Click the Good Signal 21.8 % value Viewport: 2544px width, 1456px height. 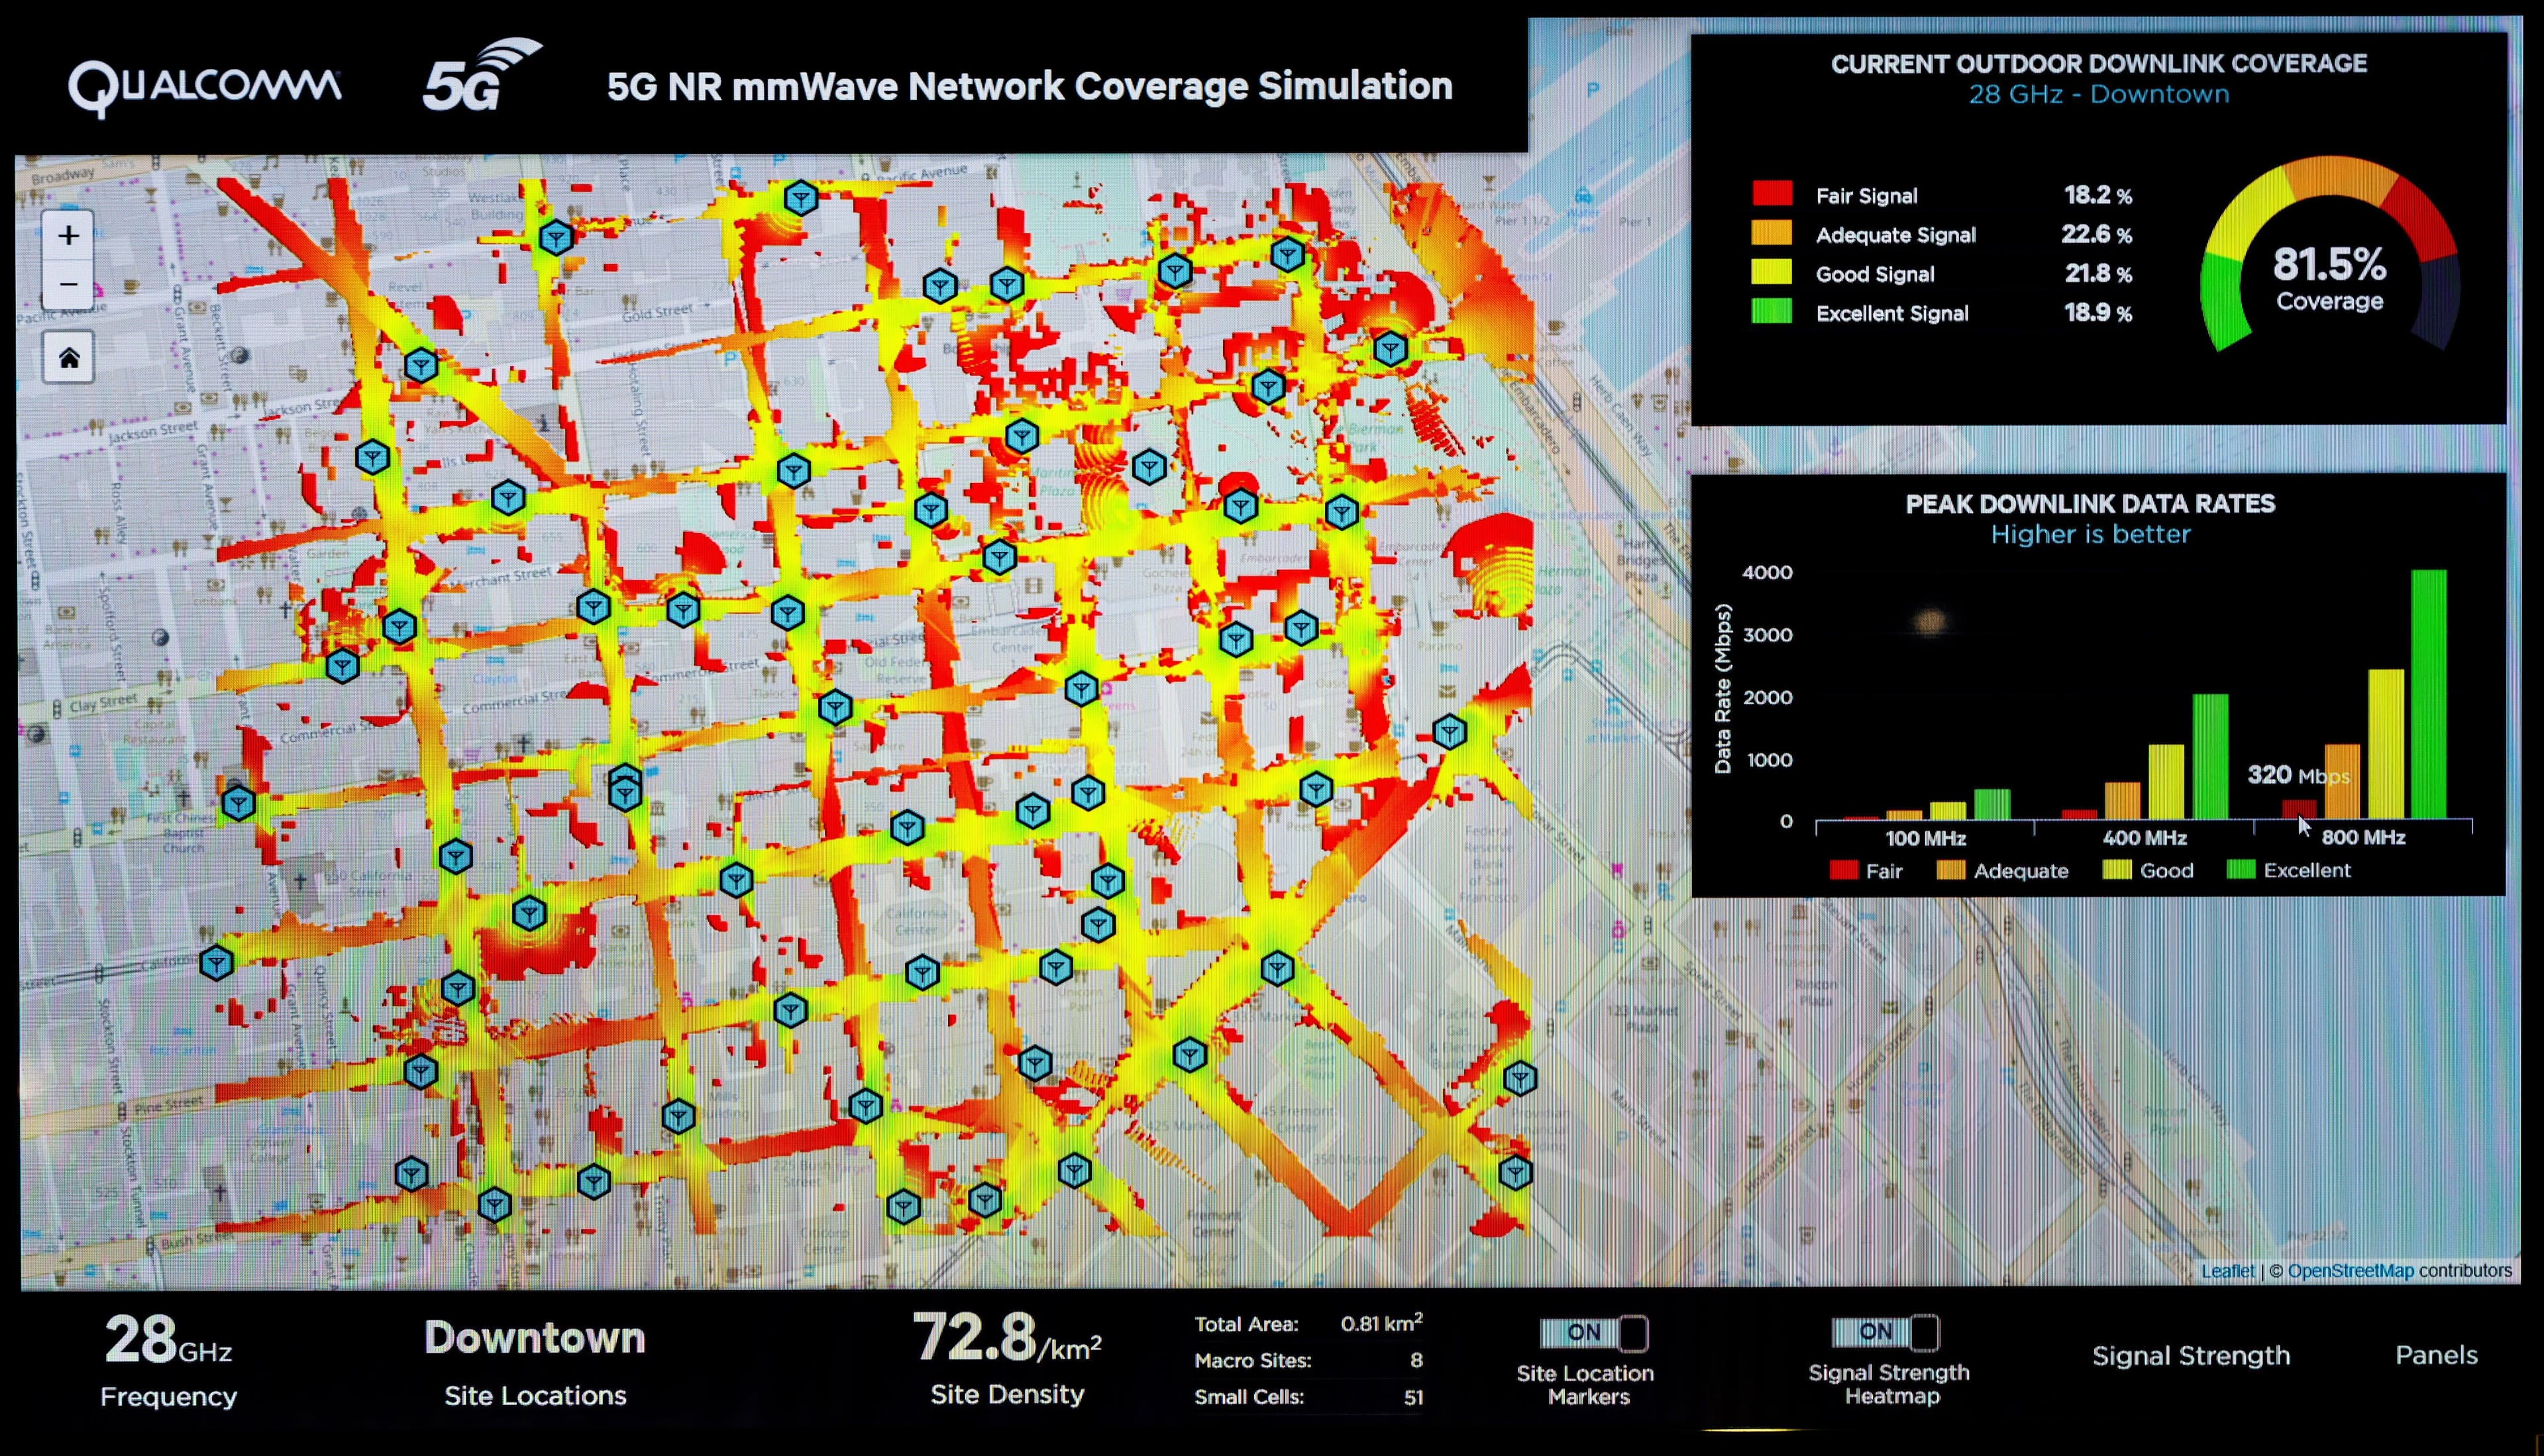[2098, 273]
